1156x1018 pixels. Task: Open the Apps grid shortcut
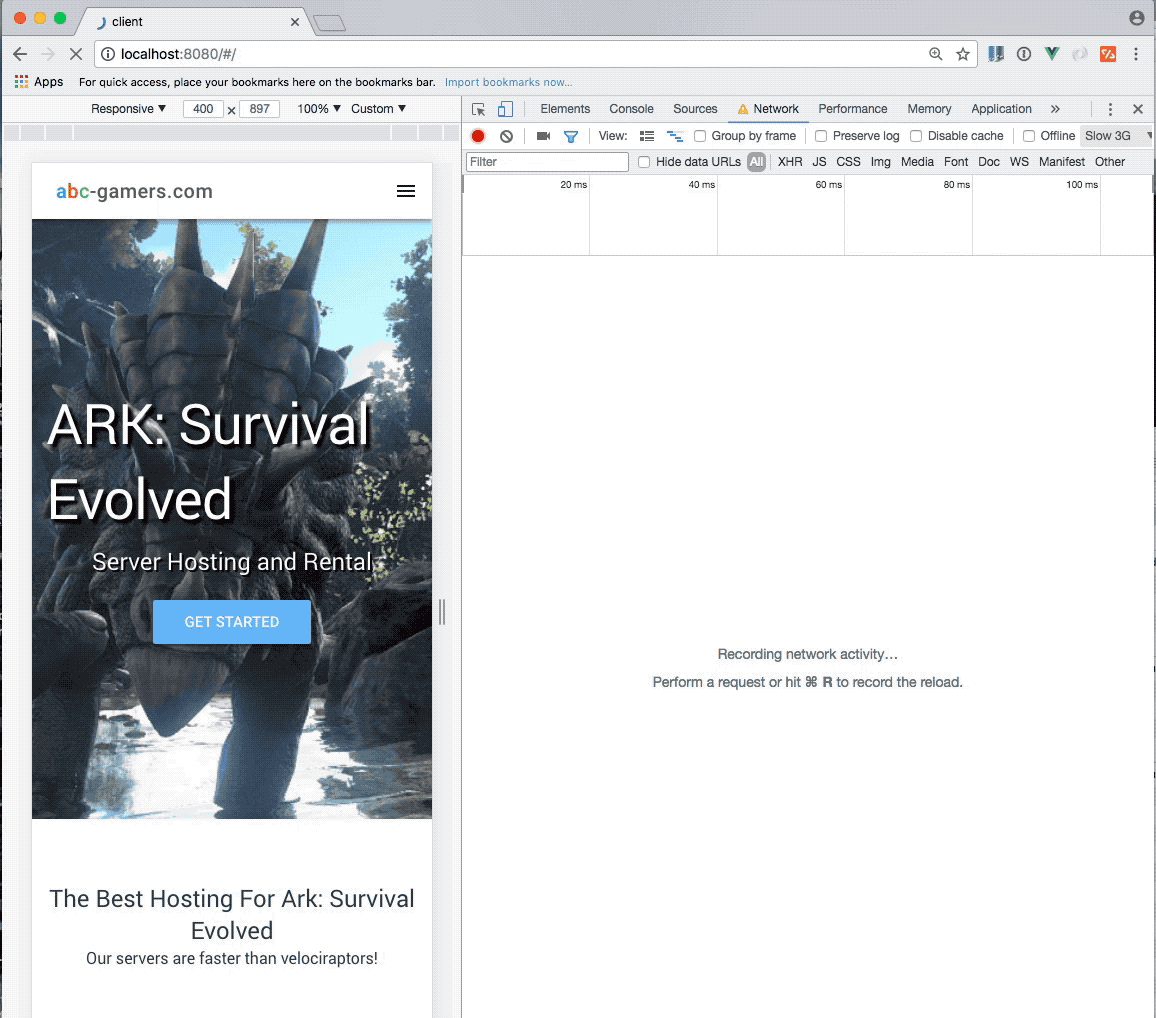39,82
